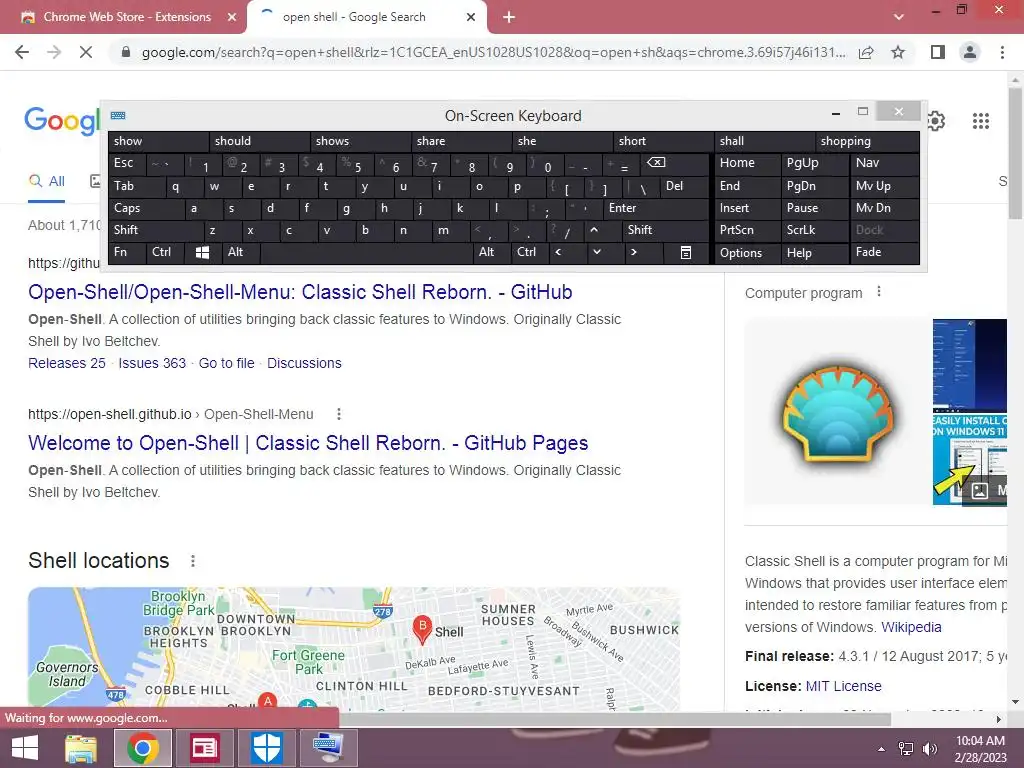Open a new tab with plus button
The height and width of the screenshot is (768, 1024).
pos(509,17)
